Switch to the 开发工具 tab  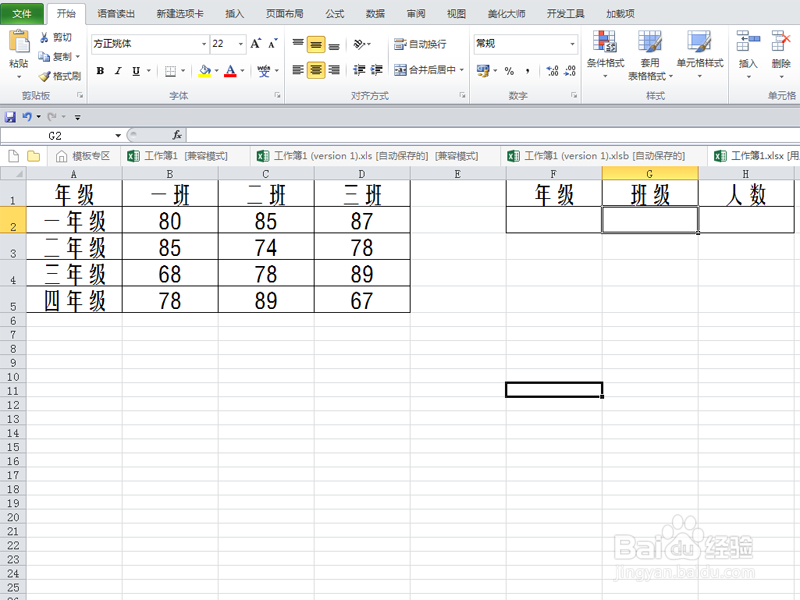pyautogui.click(x=565, y=14)
